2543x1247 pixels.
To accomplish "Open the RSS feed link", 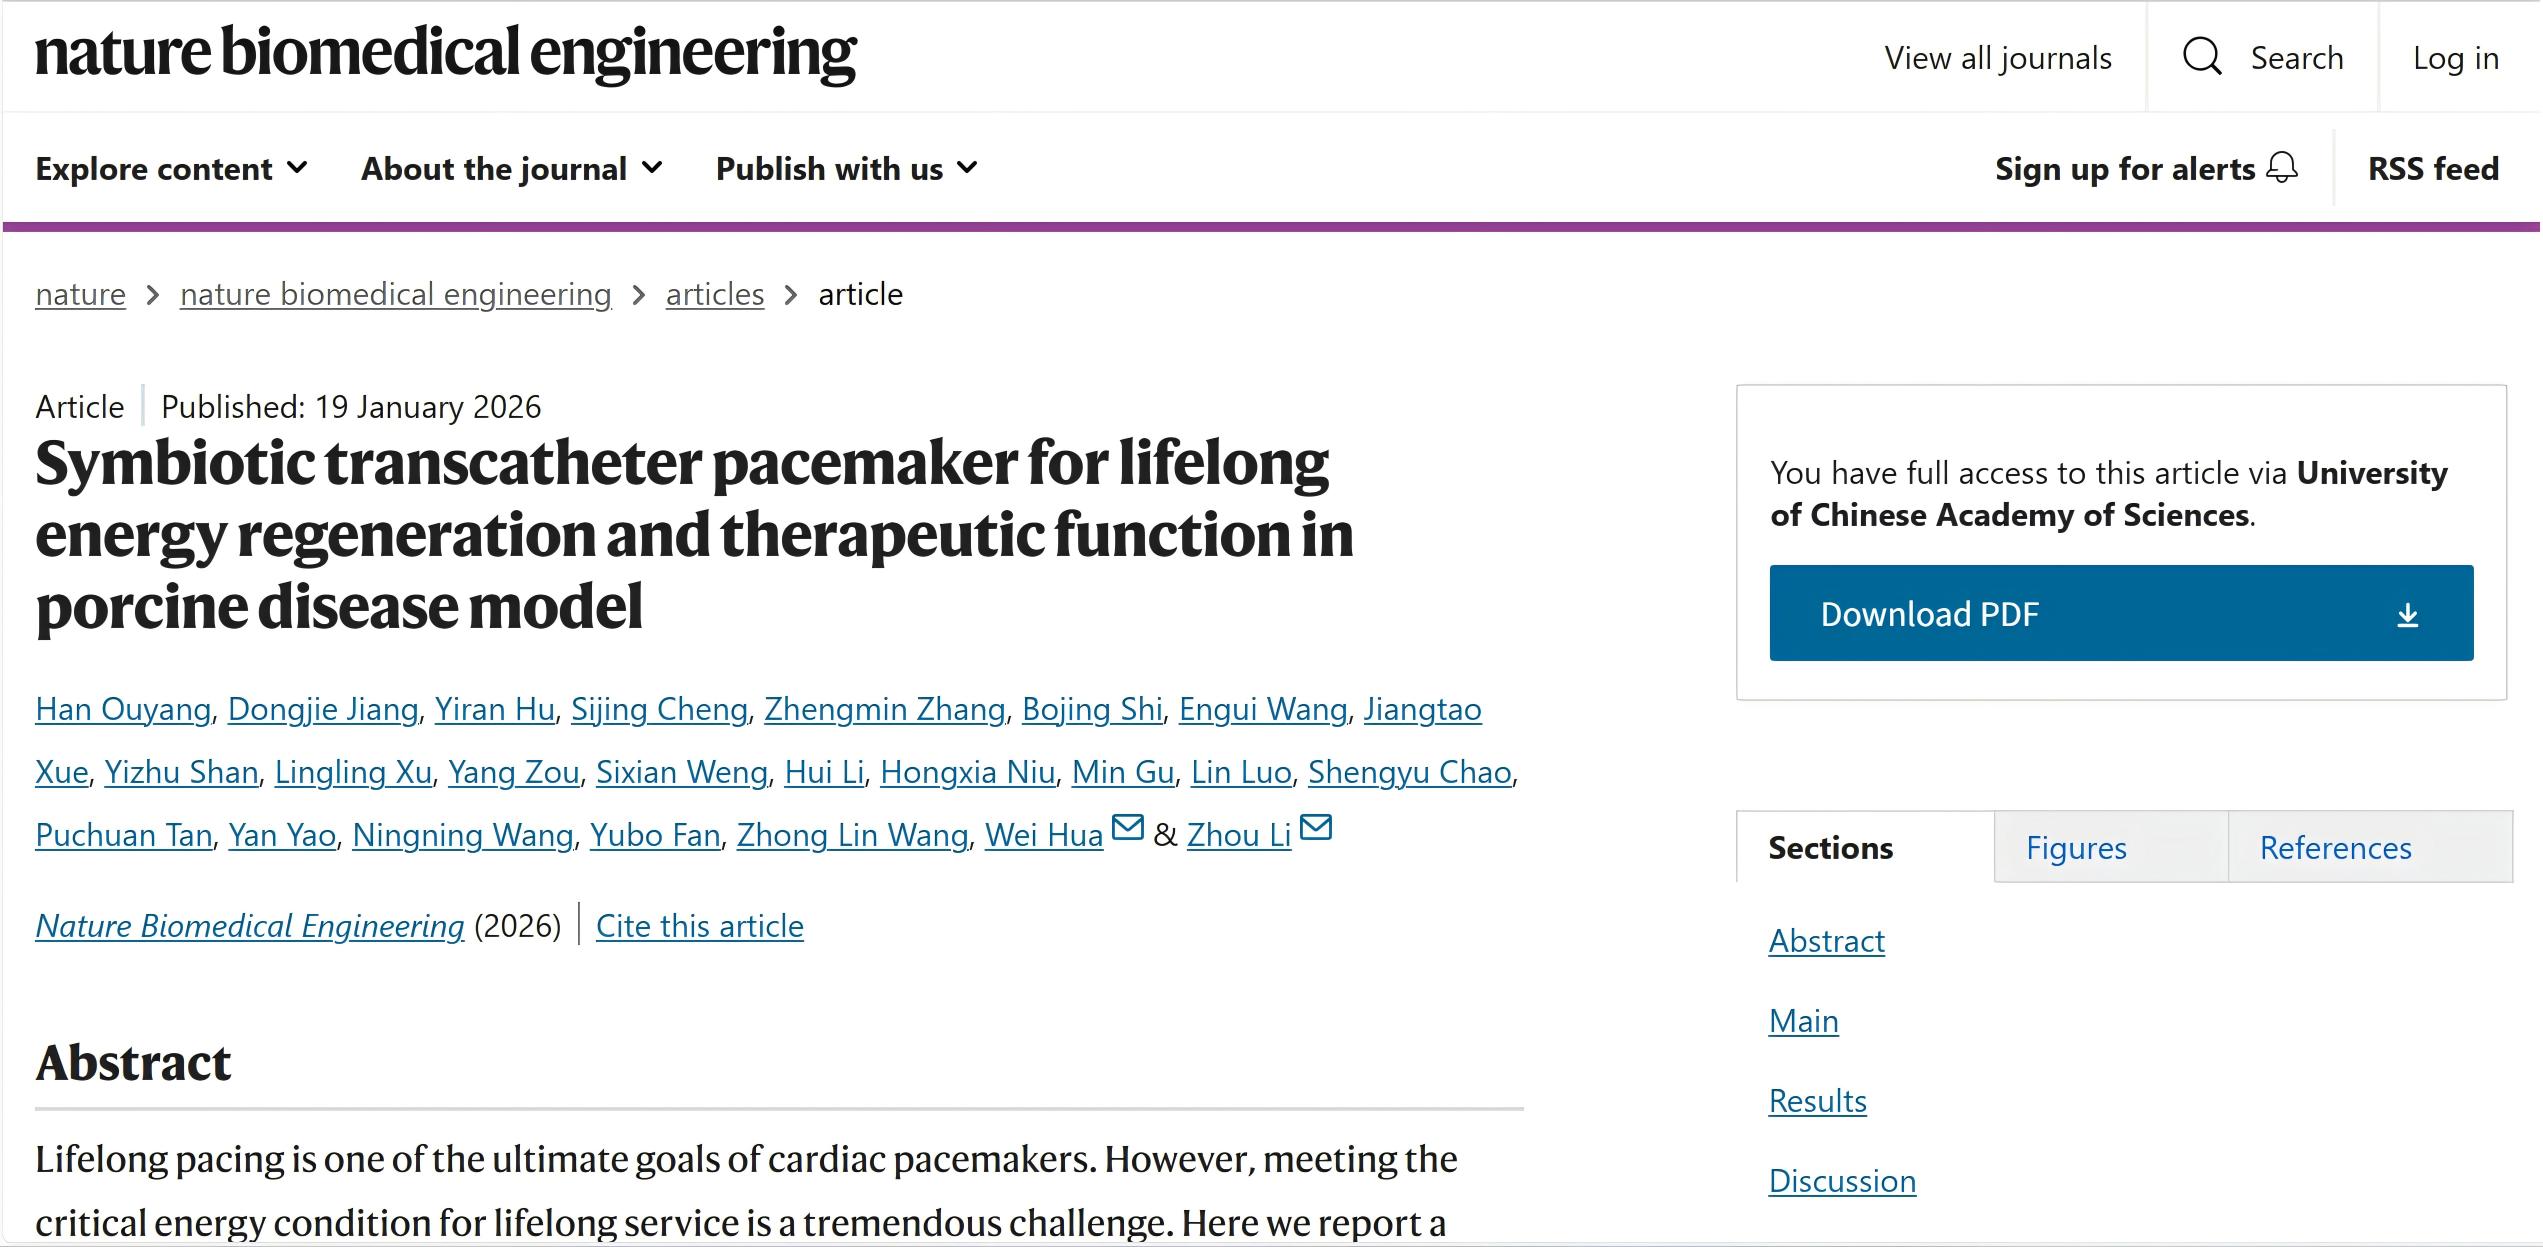I will (x=2433, y=169).
